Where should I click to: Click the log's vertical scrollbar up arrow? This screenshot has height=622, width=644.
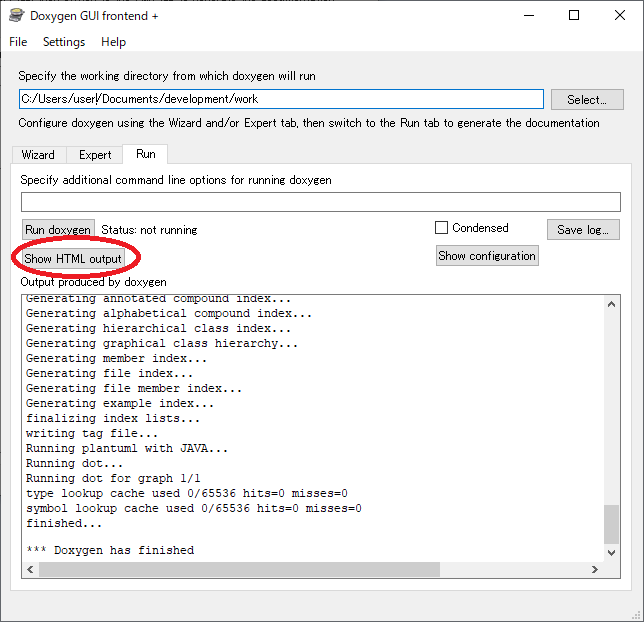(612, 303)
